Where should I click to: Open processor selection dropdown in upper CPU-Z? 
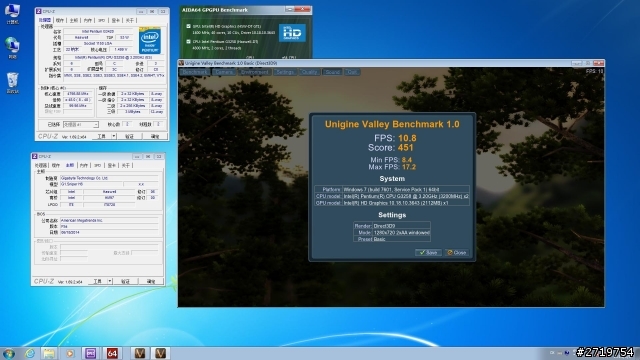tap(80, 124)
